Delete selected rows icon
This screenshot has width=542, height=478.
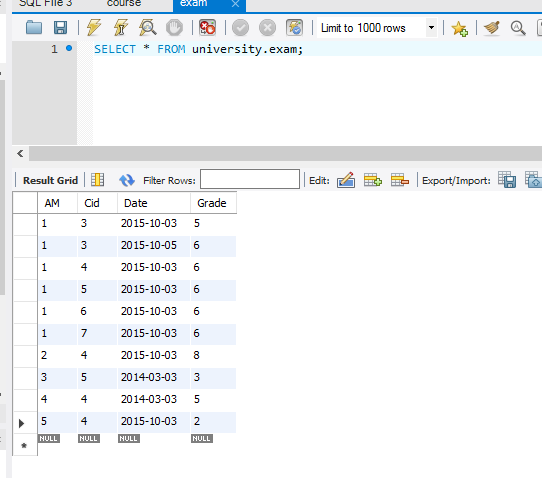(400, 180)
